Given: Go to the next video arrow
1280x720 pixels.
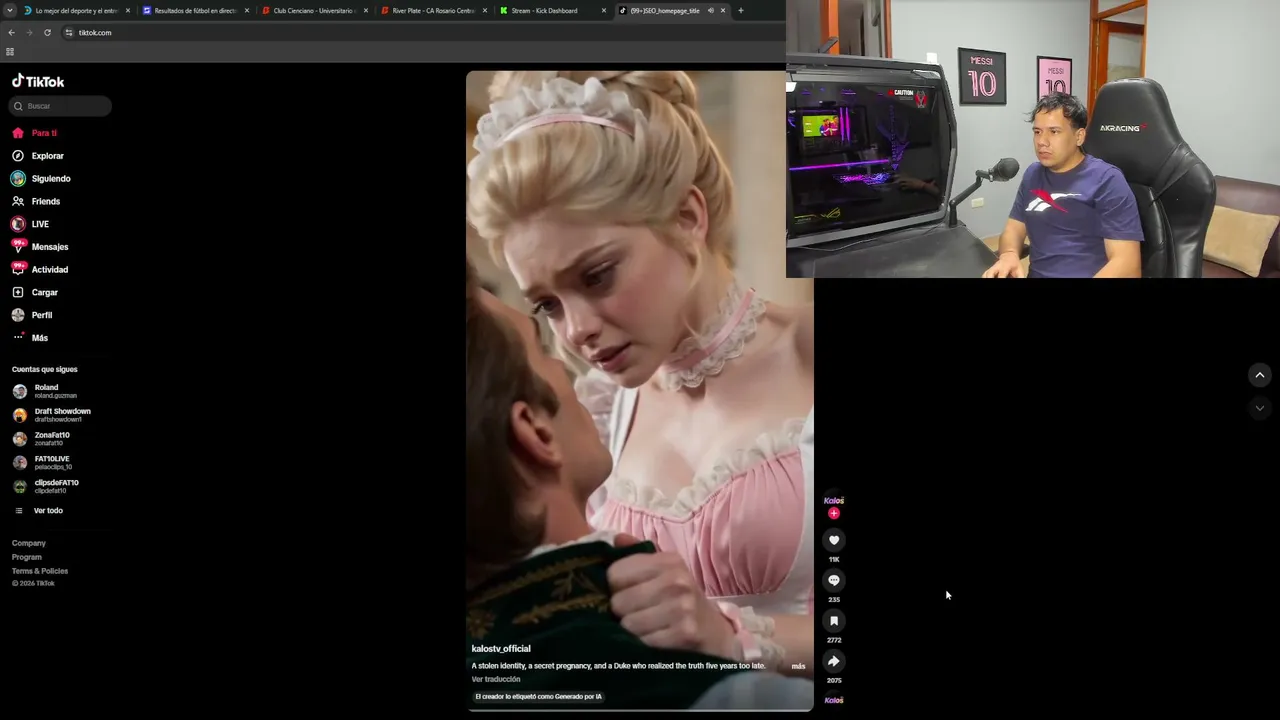Looking at the screenshot, I should coord(1260,408).
